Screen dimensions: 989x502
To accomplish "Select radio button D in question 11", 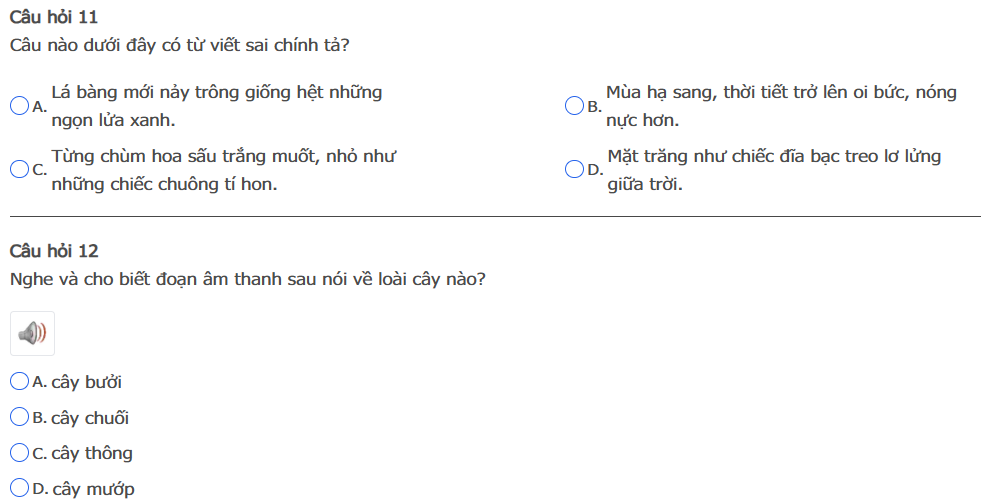I will pyautogui.click(x=574, y=170).
